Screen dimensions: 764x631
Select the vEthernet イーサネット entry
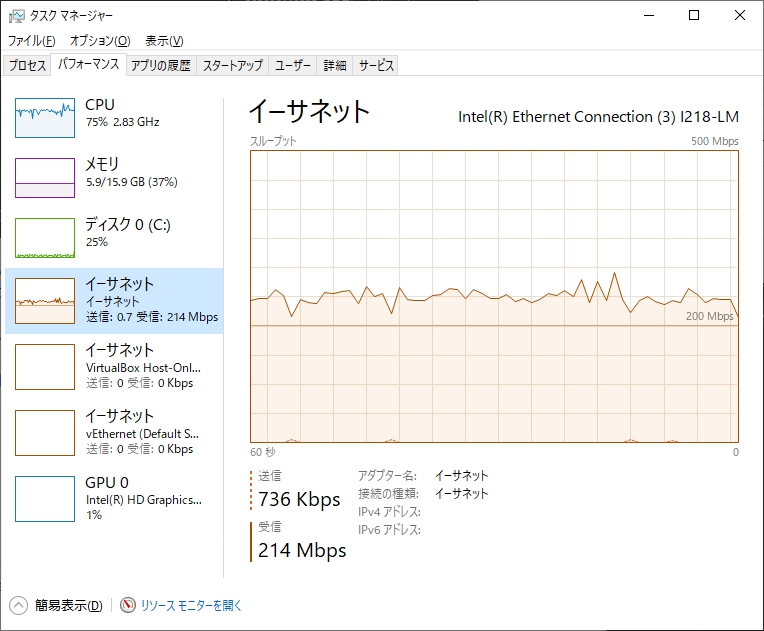114,431
